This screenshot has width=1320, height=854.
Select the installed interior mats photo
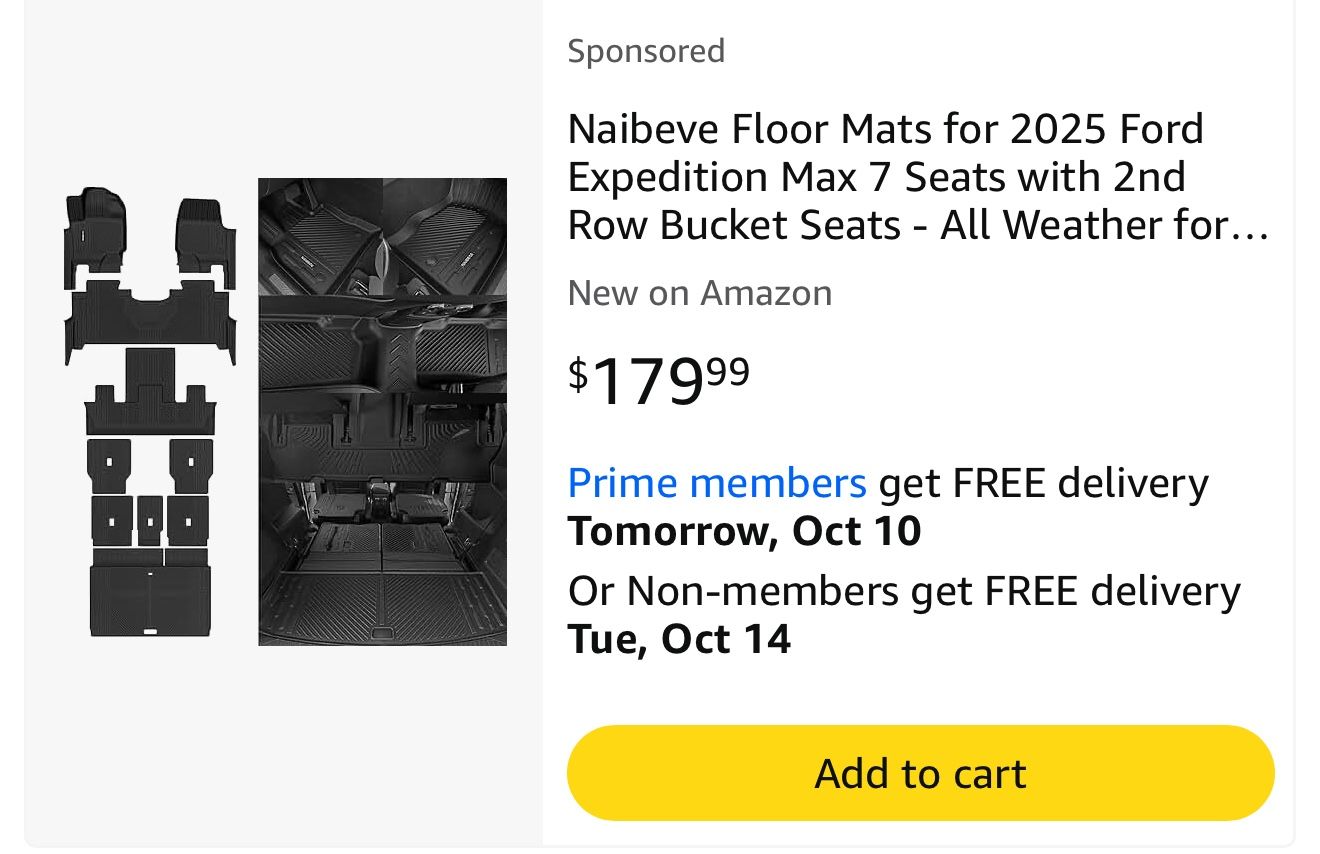click(382, 411)
